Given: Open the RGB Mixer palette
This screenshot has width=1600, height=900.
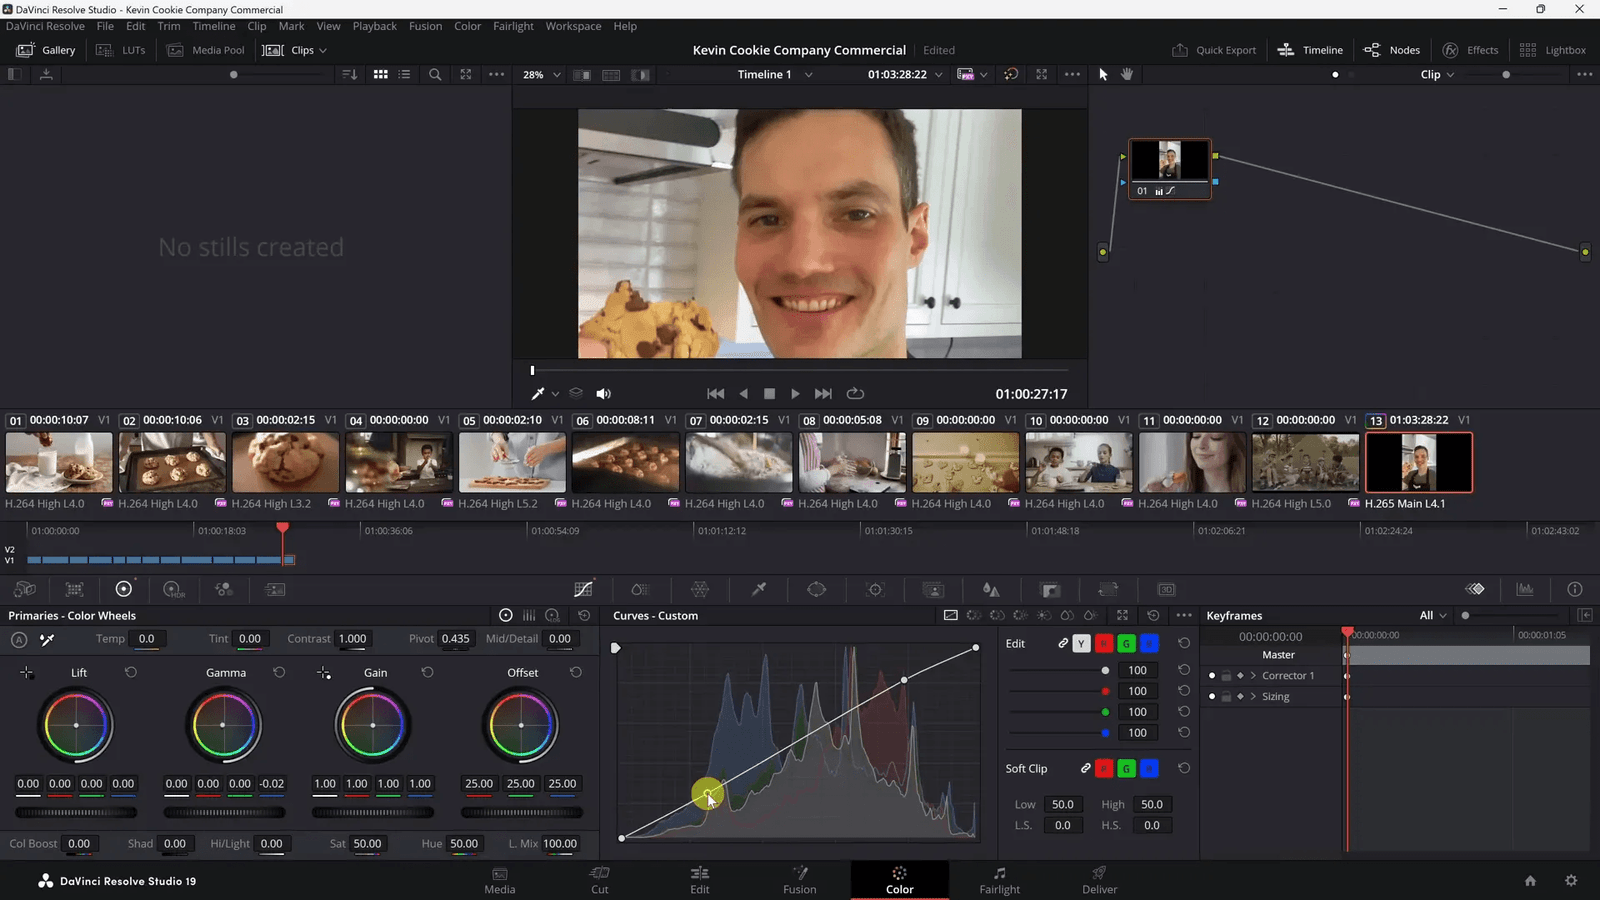Looking at the screenshot, I should tap(224, 590).
